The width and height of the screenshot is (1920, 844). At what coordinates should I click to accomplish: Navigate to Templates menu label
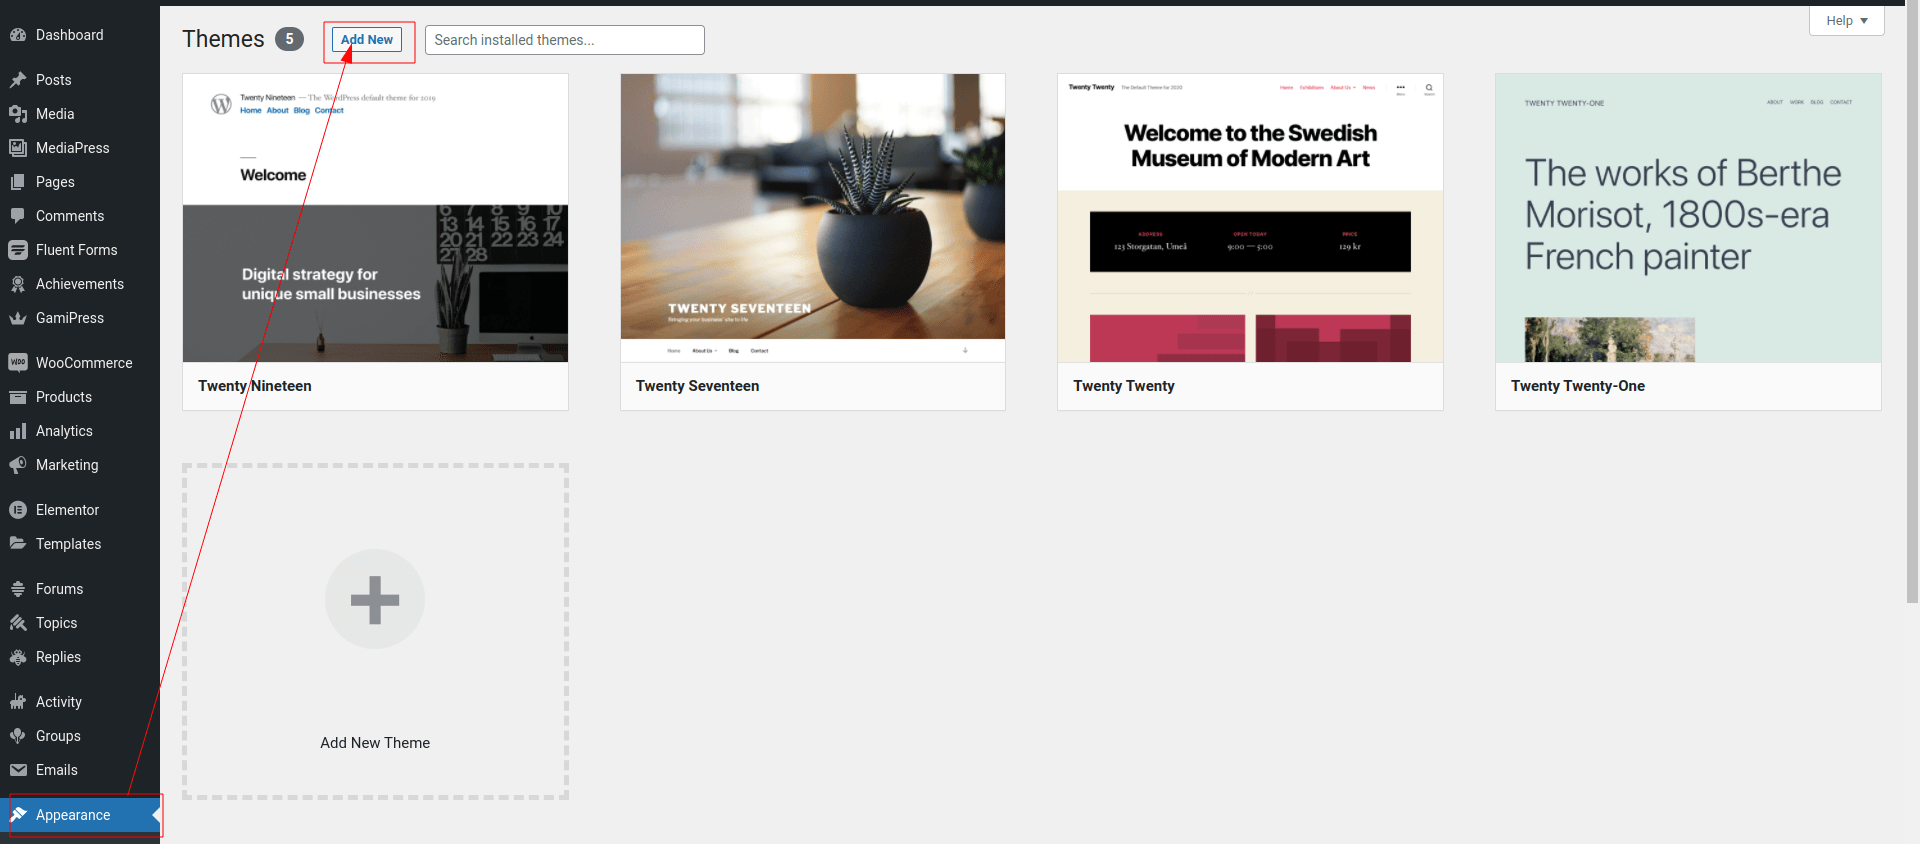coord(69,544)
